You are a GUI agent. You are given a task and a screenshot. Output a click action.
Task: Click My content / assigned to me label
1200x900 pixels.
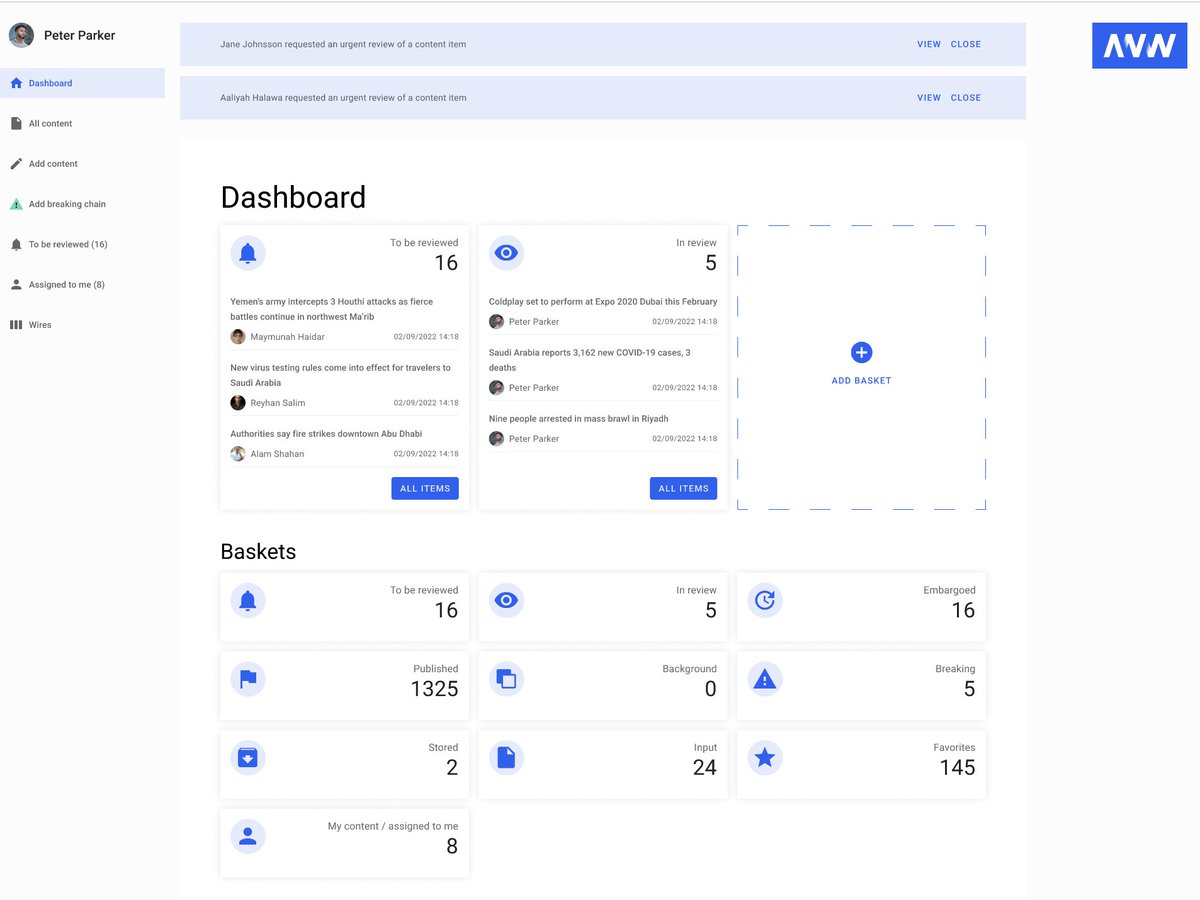393,826
